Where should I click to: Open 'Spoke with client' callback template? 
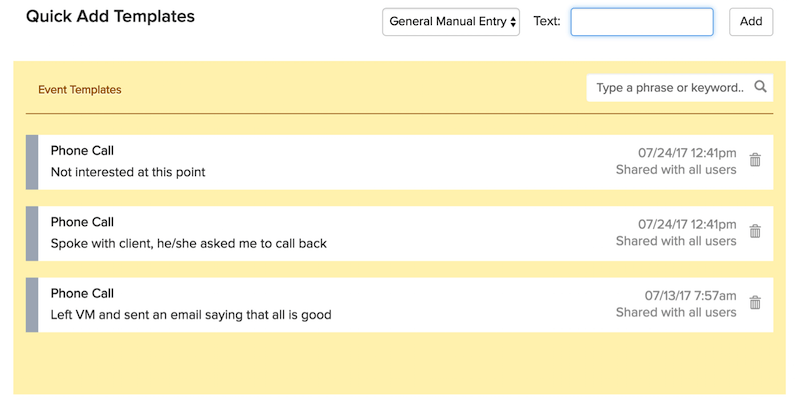pos(189,243)
